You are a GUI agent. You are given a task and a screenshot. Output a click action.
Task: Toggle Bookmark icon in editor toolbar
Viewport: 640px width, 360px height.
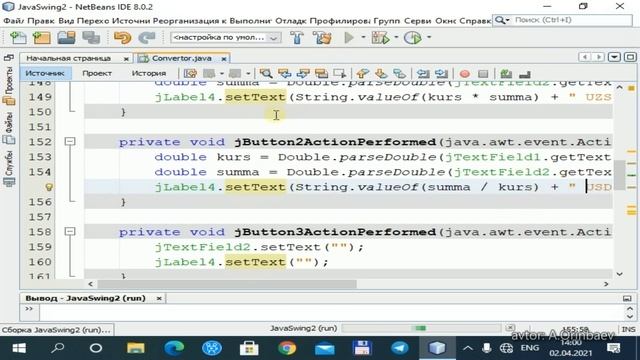399,73
